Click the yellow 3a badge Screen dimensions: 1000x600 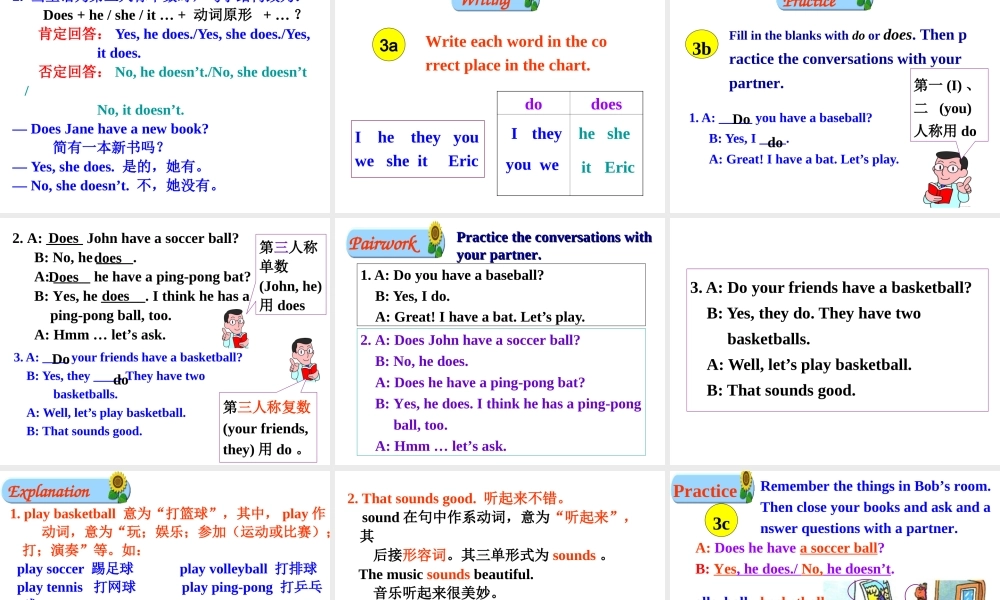coord(388,45)
